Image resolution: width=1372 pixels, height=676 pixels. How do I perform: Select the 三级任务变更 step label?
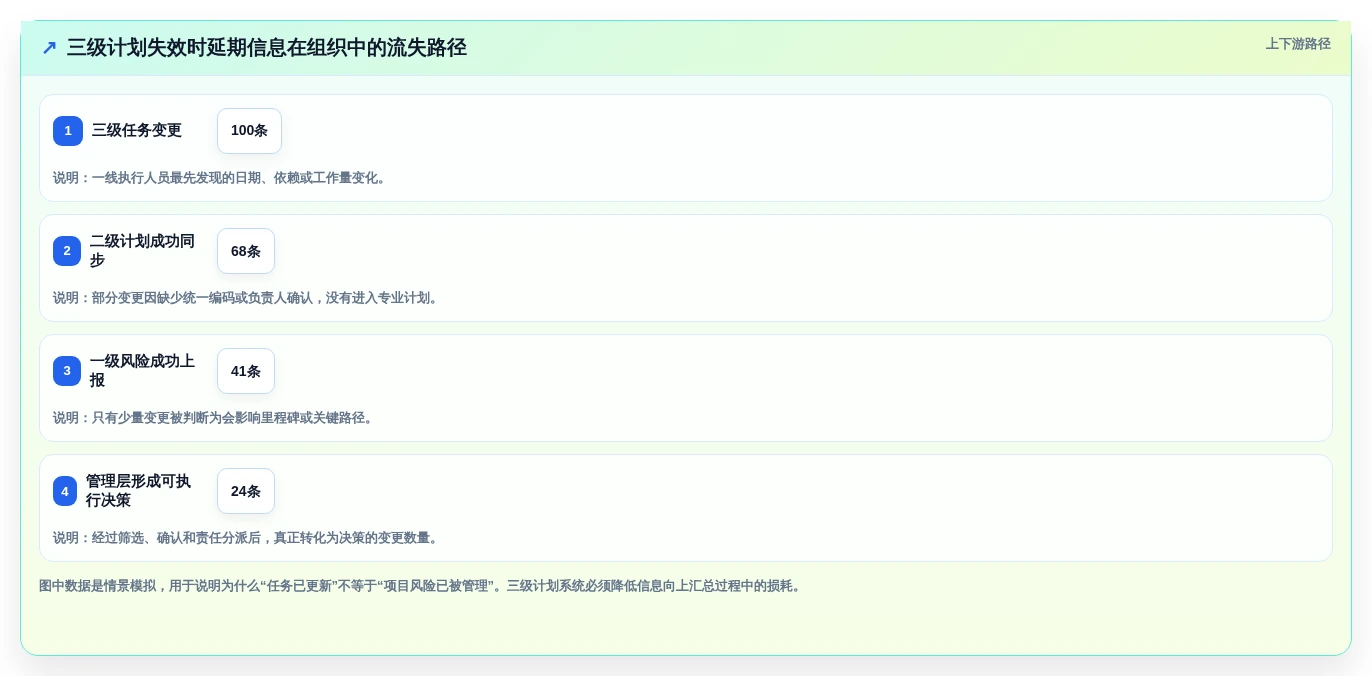pos(137,131)
